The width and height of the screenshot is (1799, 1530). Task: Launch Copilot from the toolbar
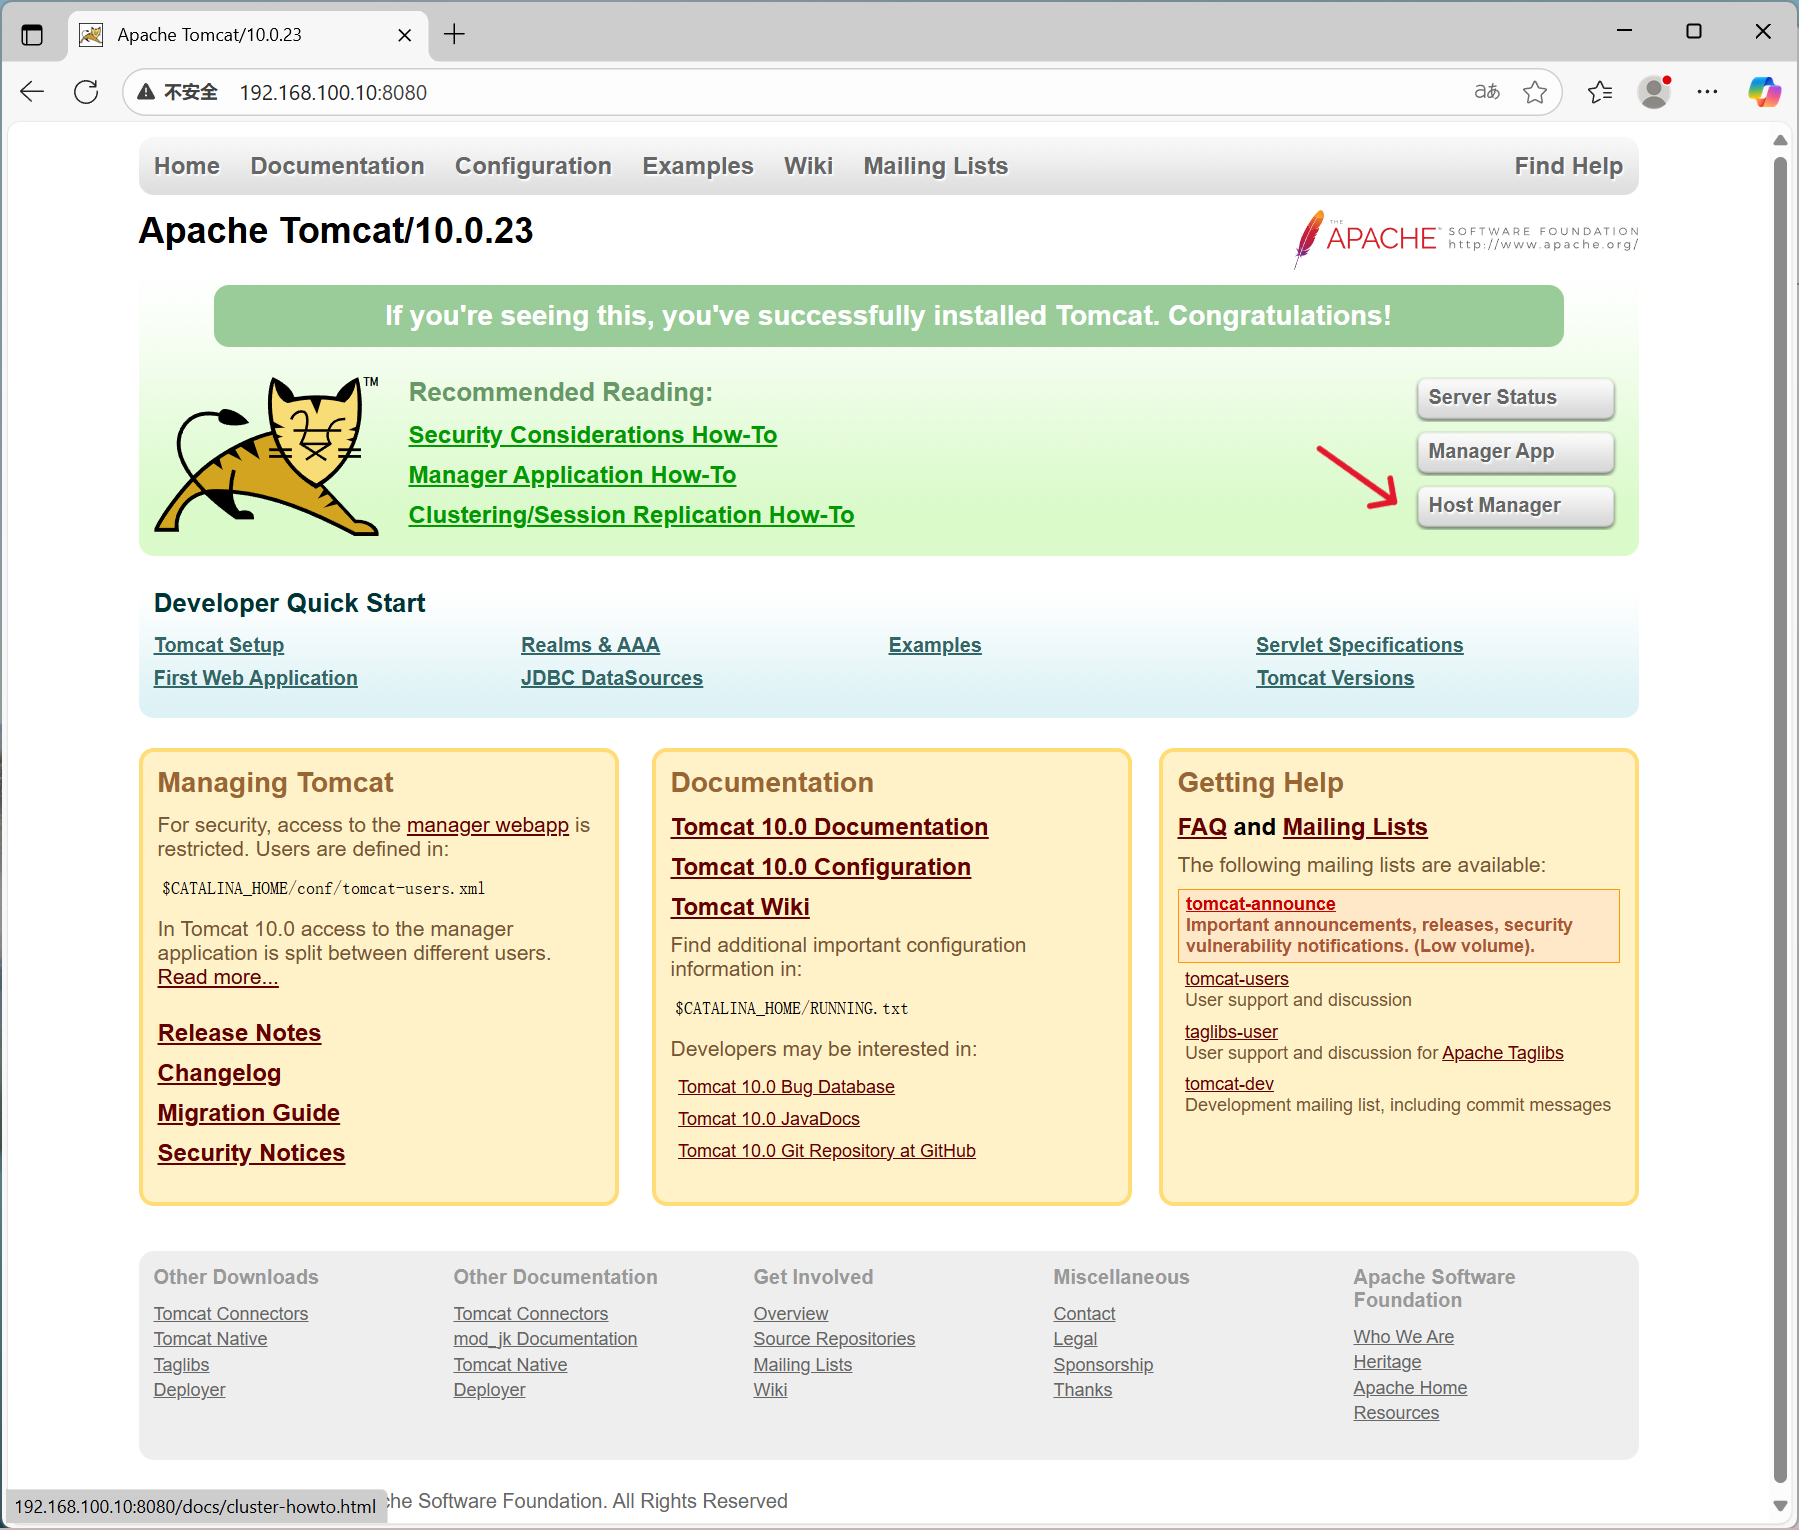[1764, 92]
